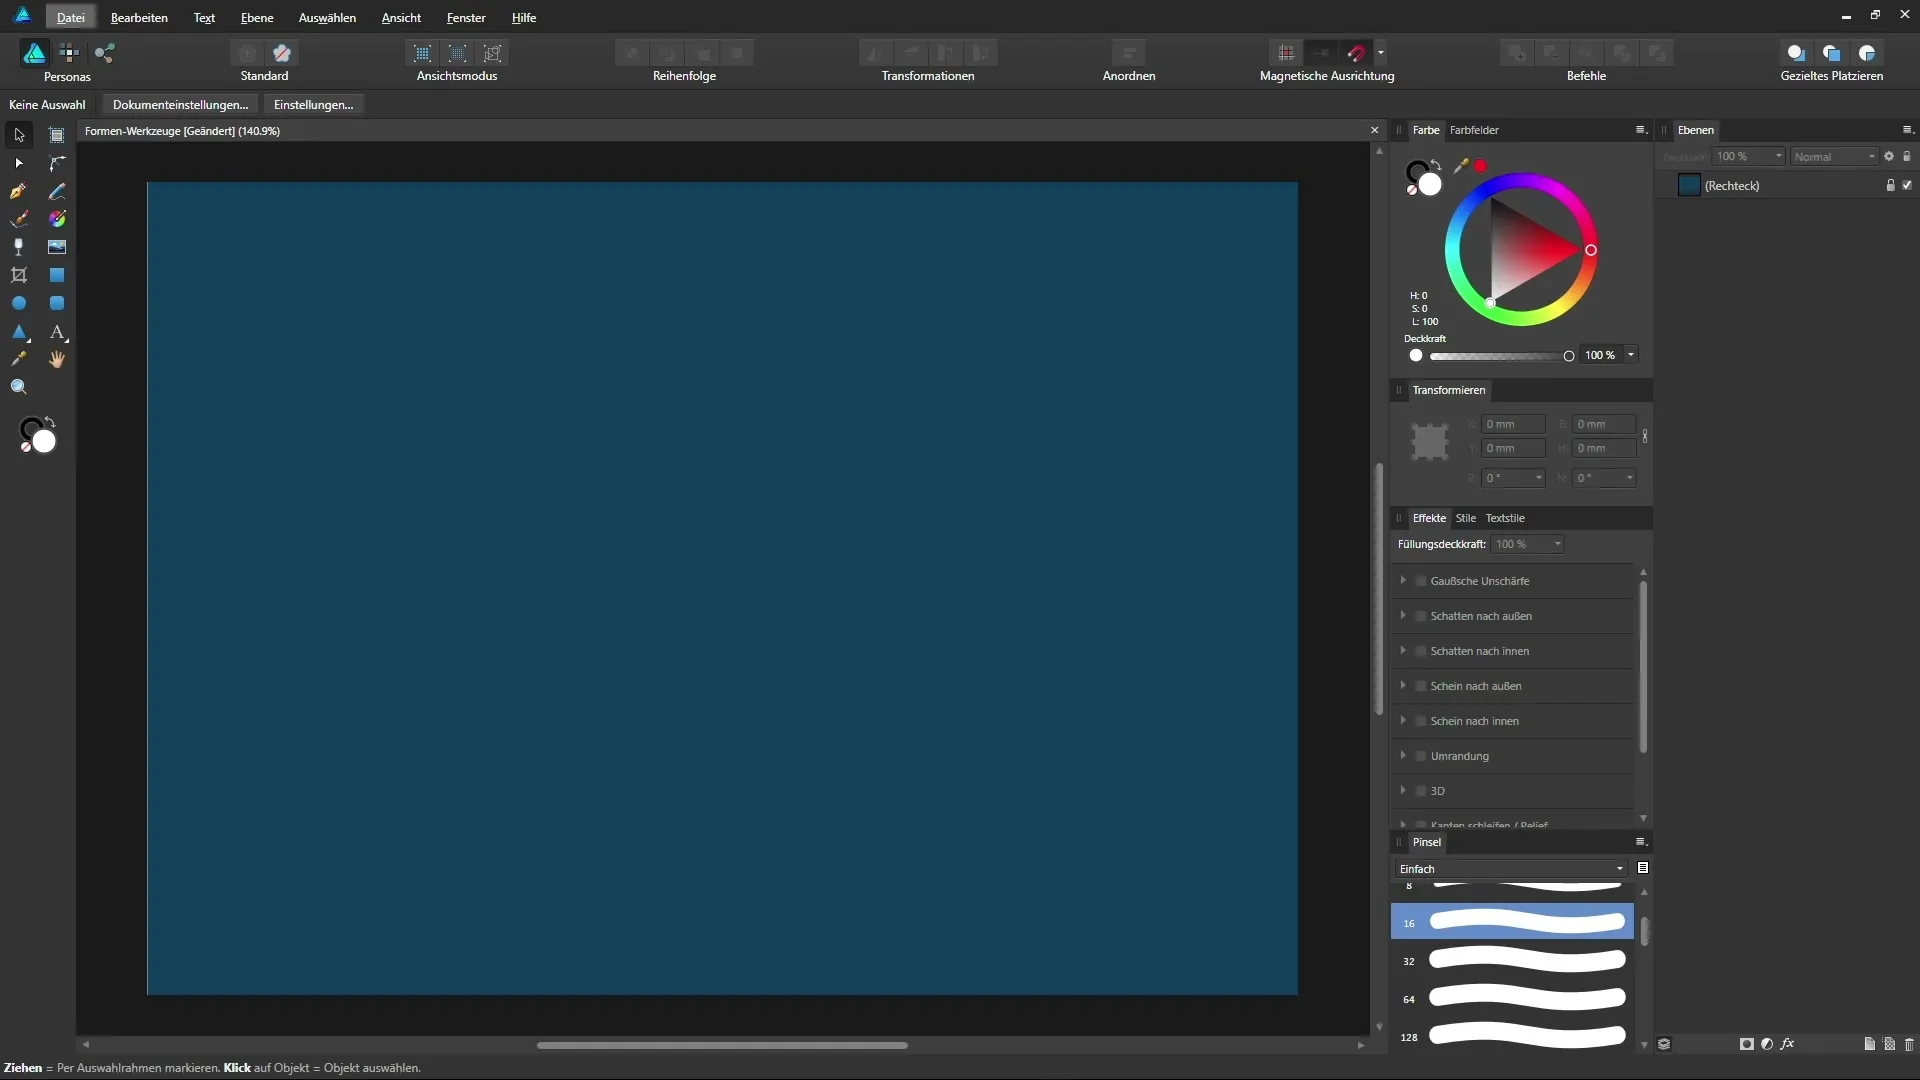The image size is (1920, 1080).
Task: Expand the Gaußsche Unschärfe effect settings
Action: coord(1403,580)
